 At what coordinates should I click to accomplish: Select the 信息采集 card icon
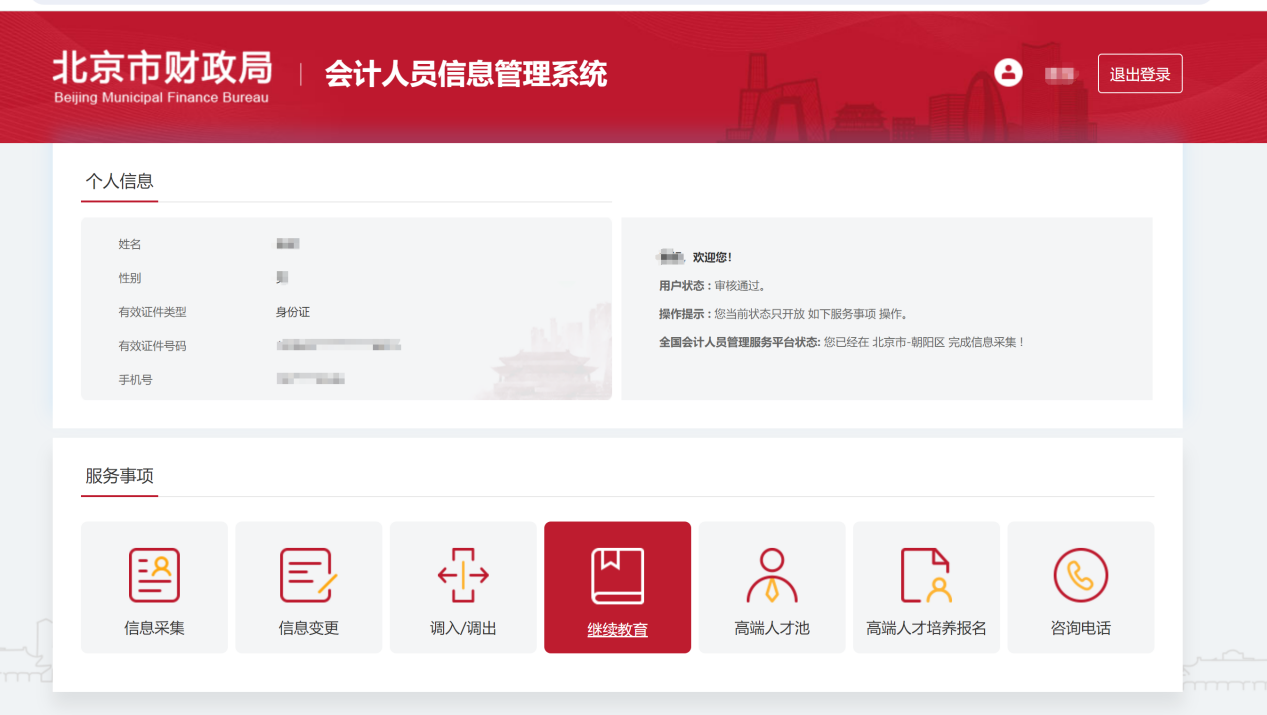coord(154,574)
